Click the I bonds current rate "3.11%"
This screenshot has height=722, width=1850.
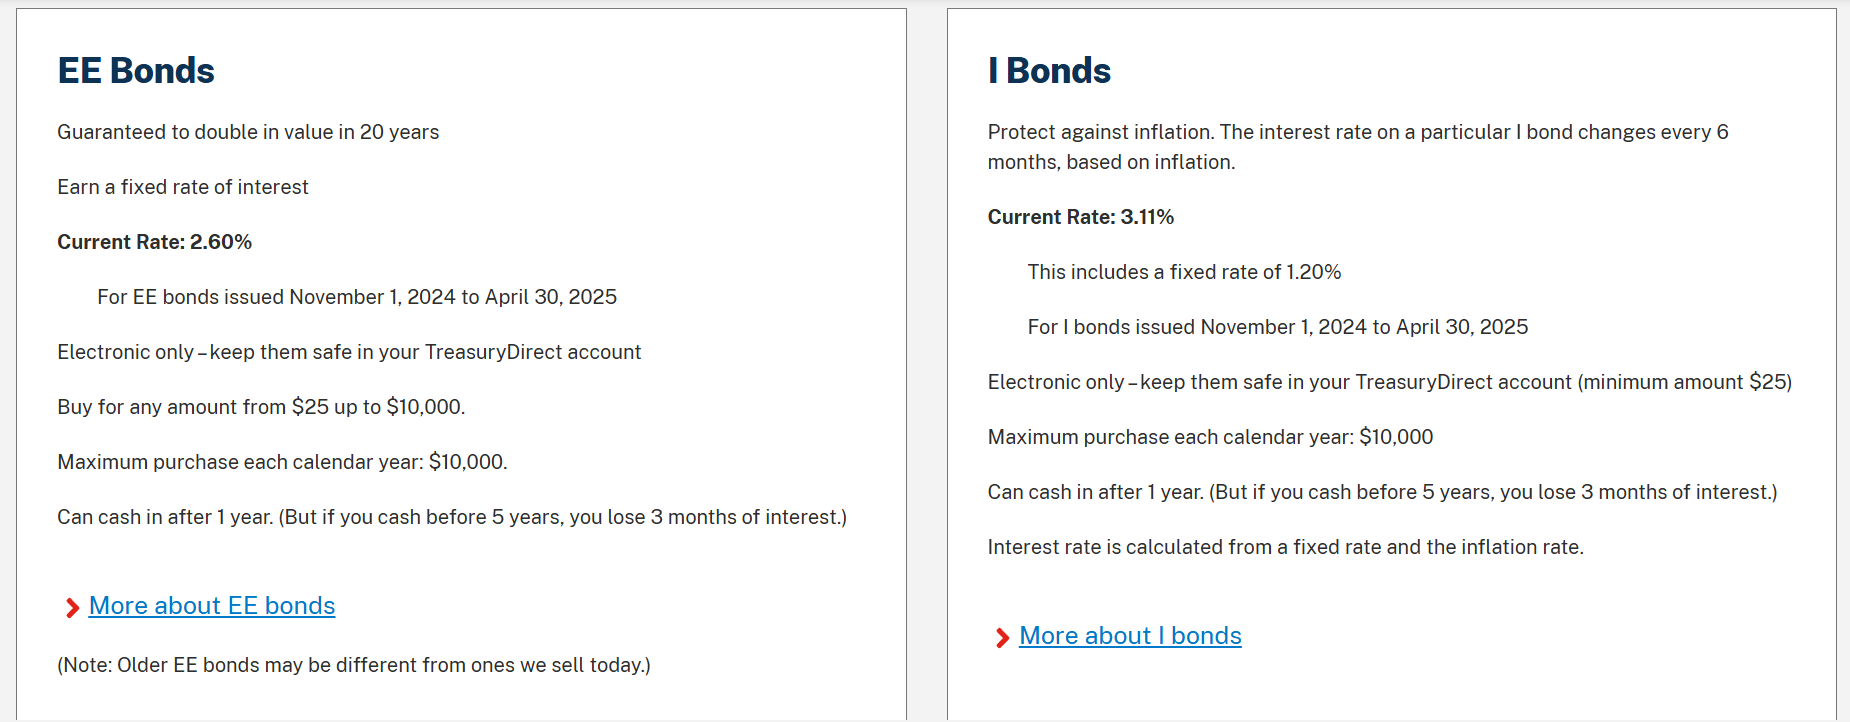pos(1146,216)
